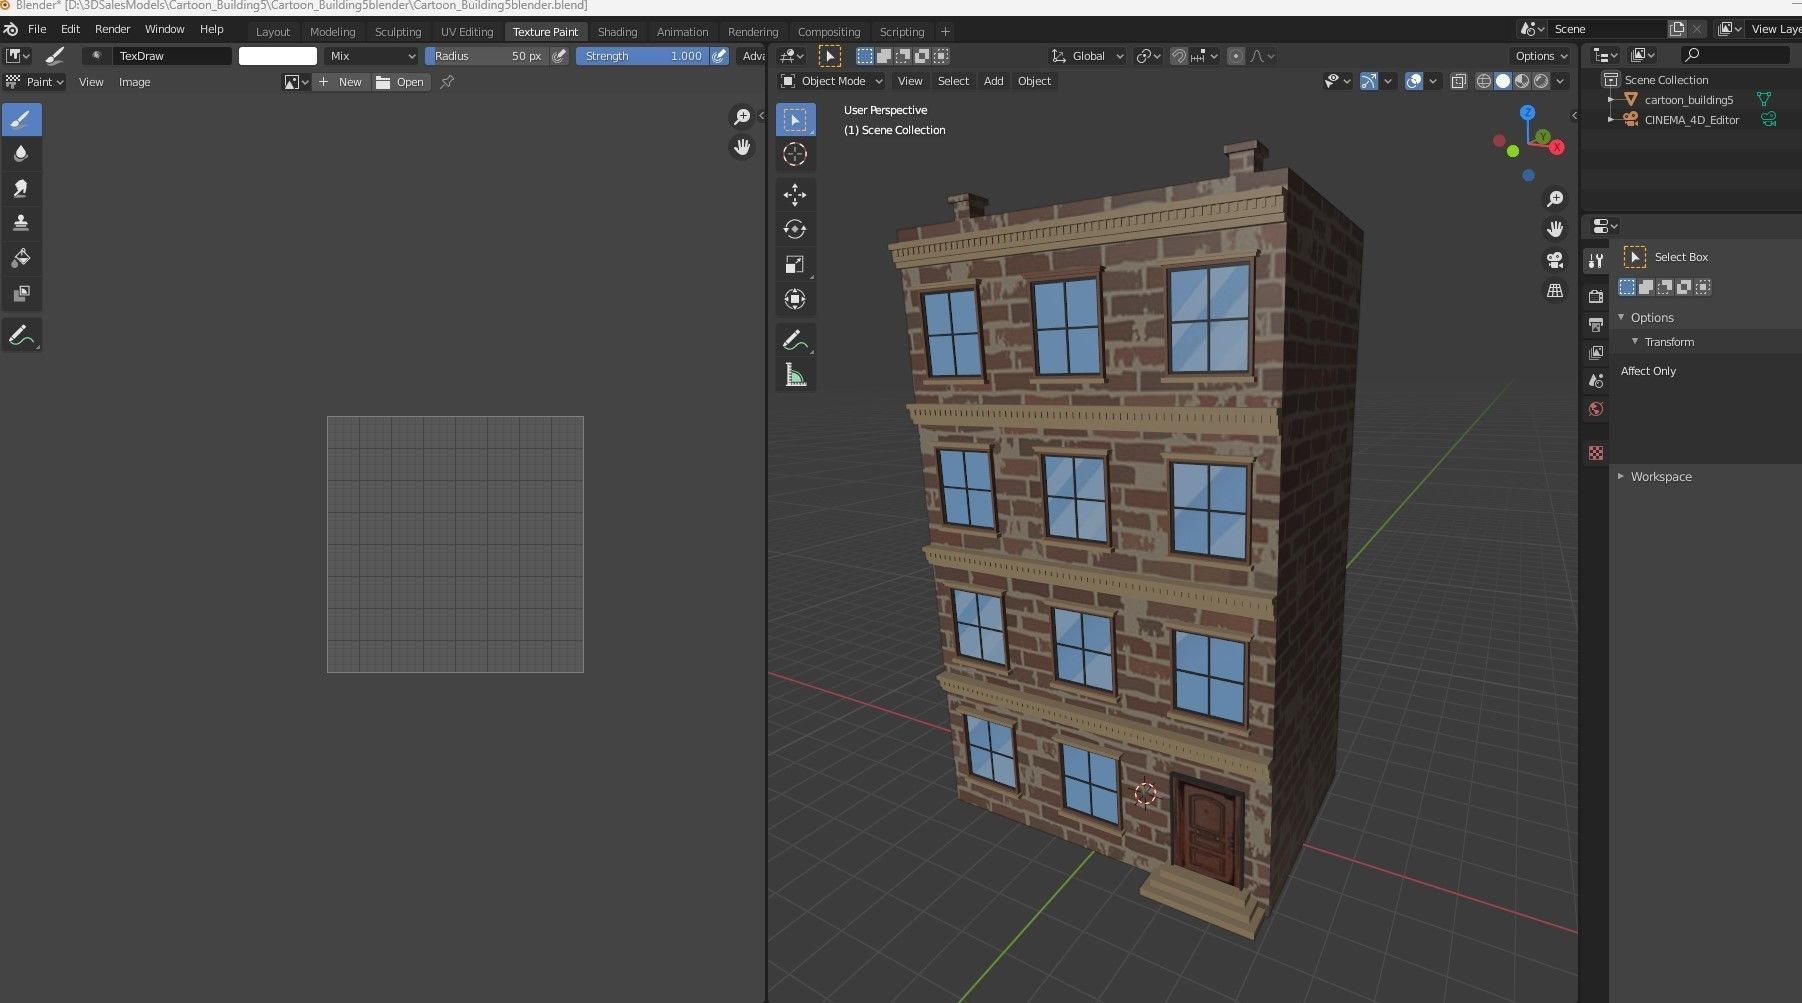Toggle pressure sensitivity for Strength

coord(719,56)
